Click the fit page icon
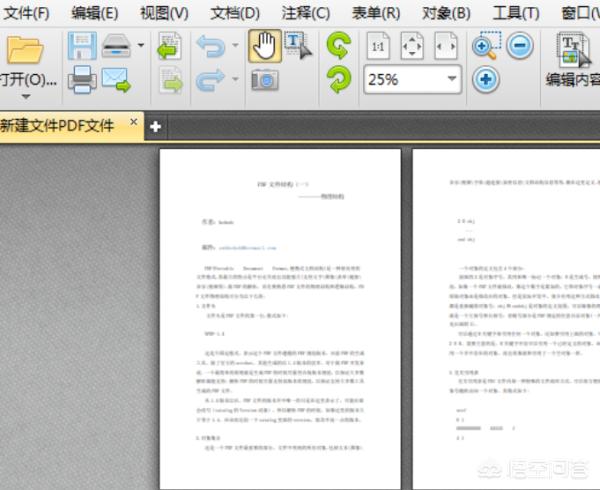 [412, 46]
